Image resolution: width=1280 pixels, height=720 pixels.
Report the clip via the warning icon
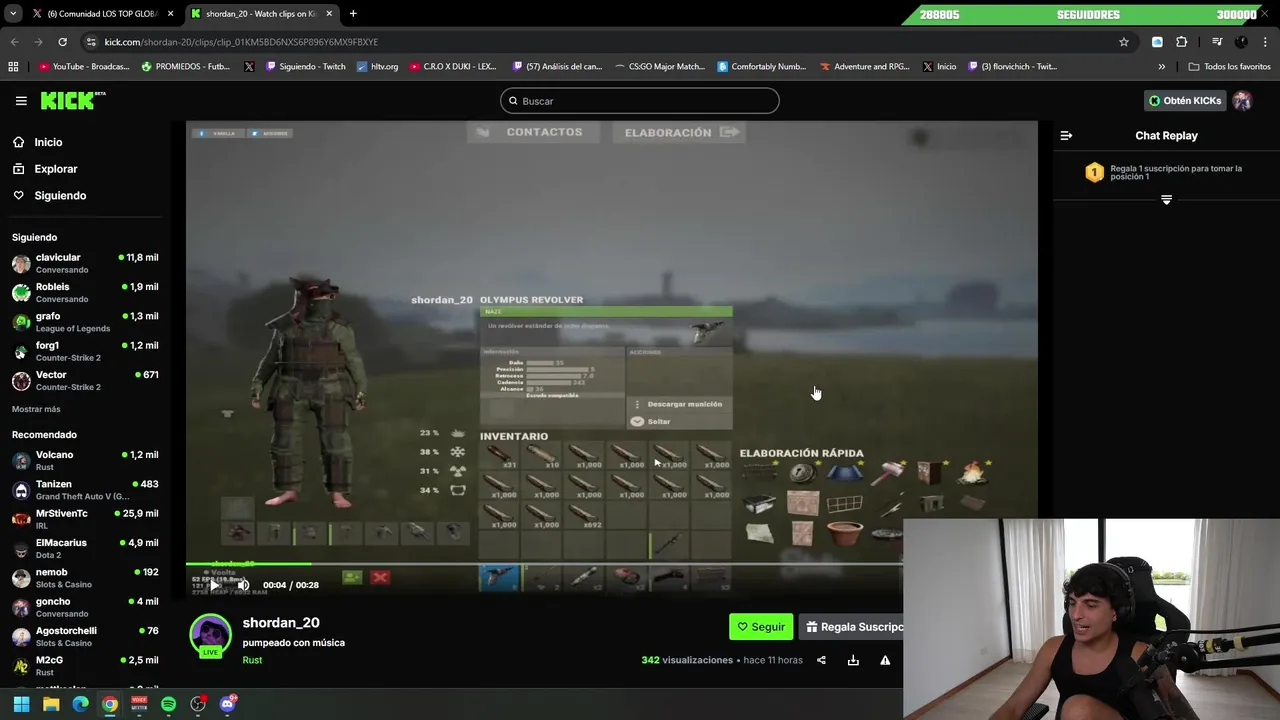tap(885, 660)
